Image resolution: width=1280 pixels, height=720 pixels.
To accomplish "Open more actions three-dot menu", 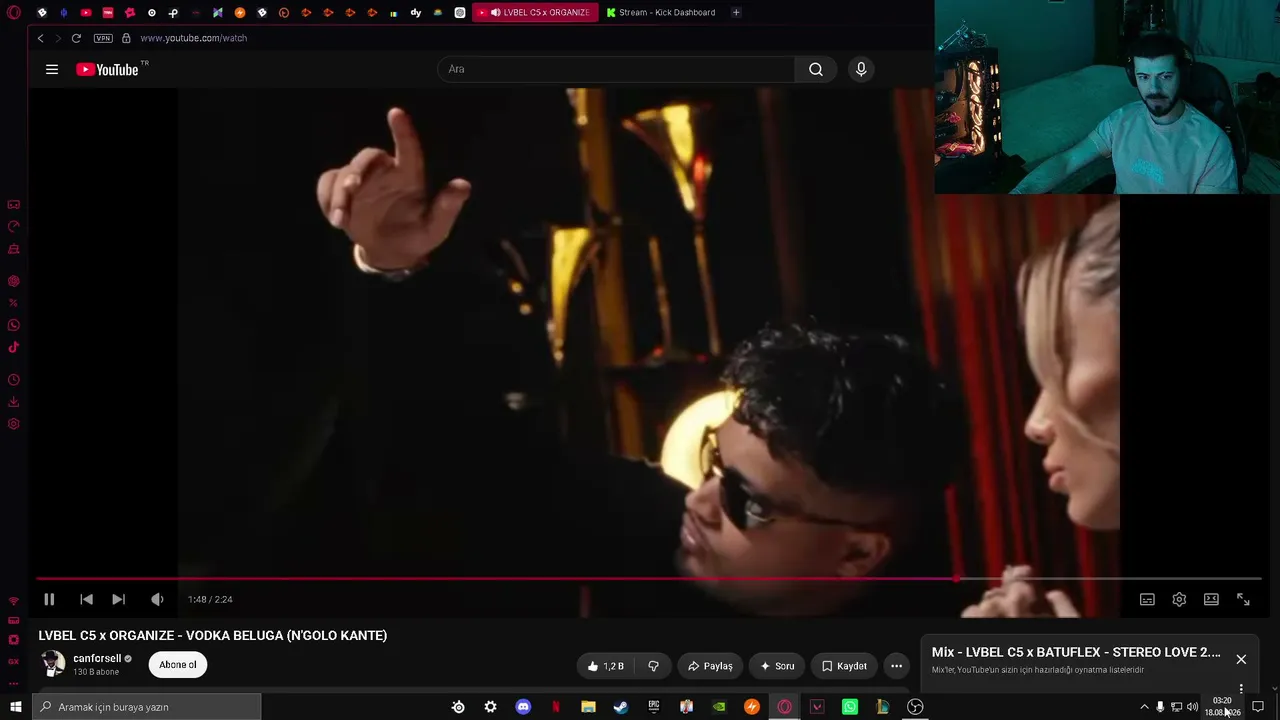I will point(896,666).
